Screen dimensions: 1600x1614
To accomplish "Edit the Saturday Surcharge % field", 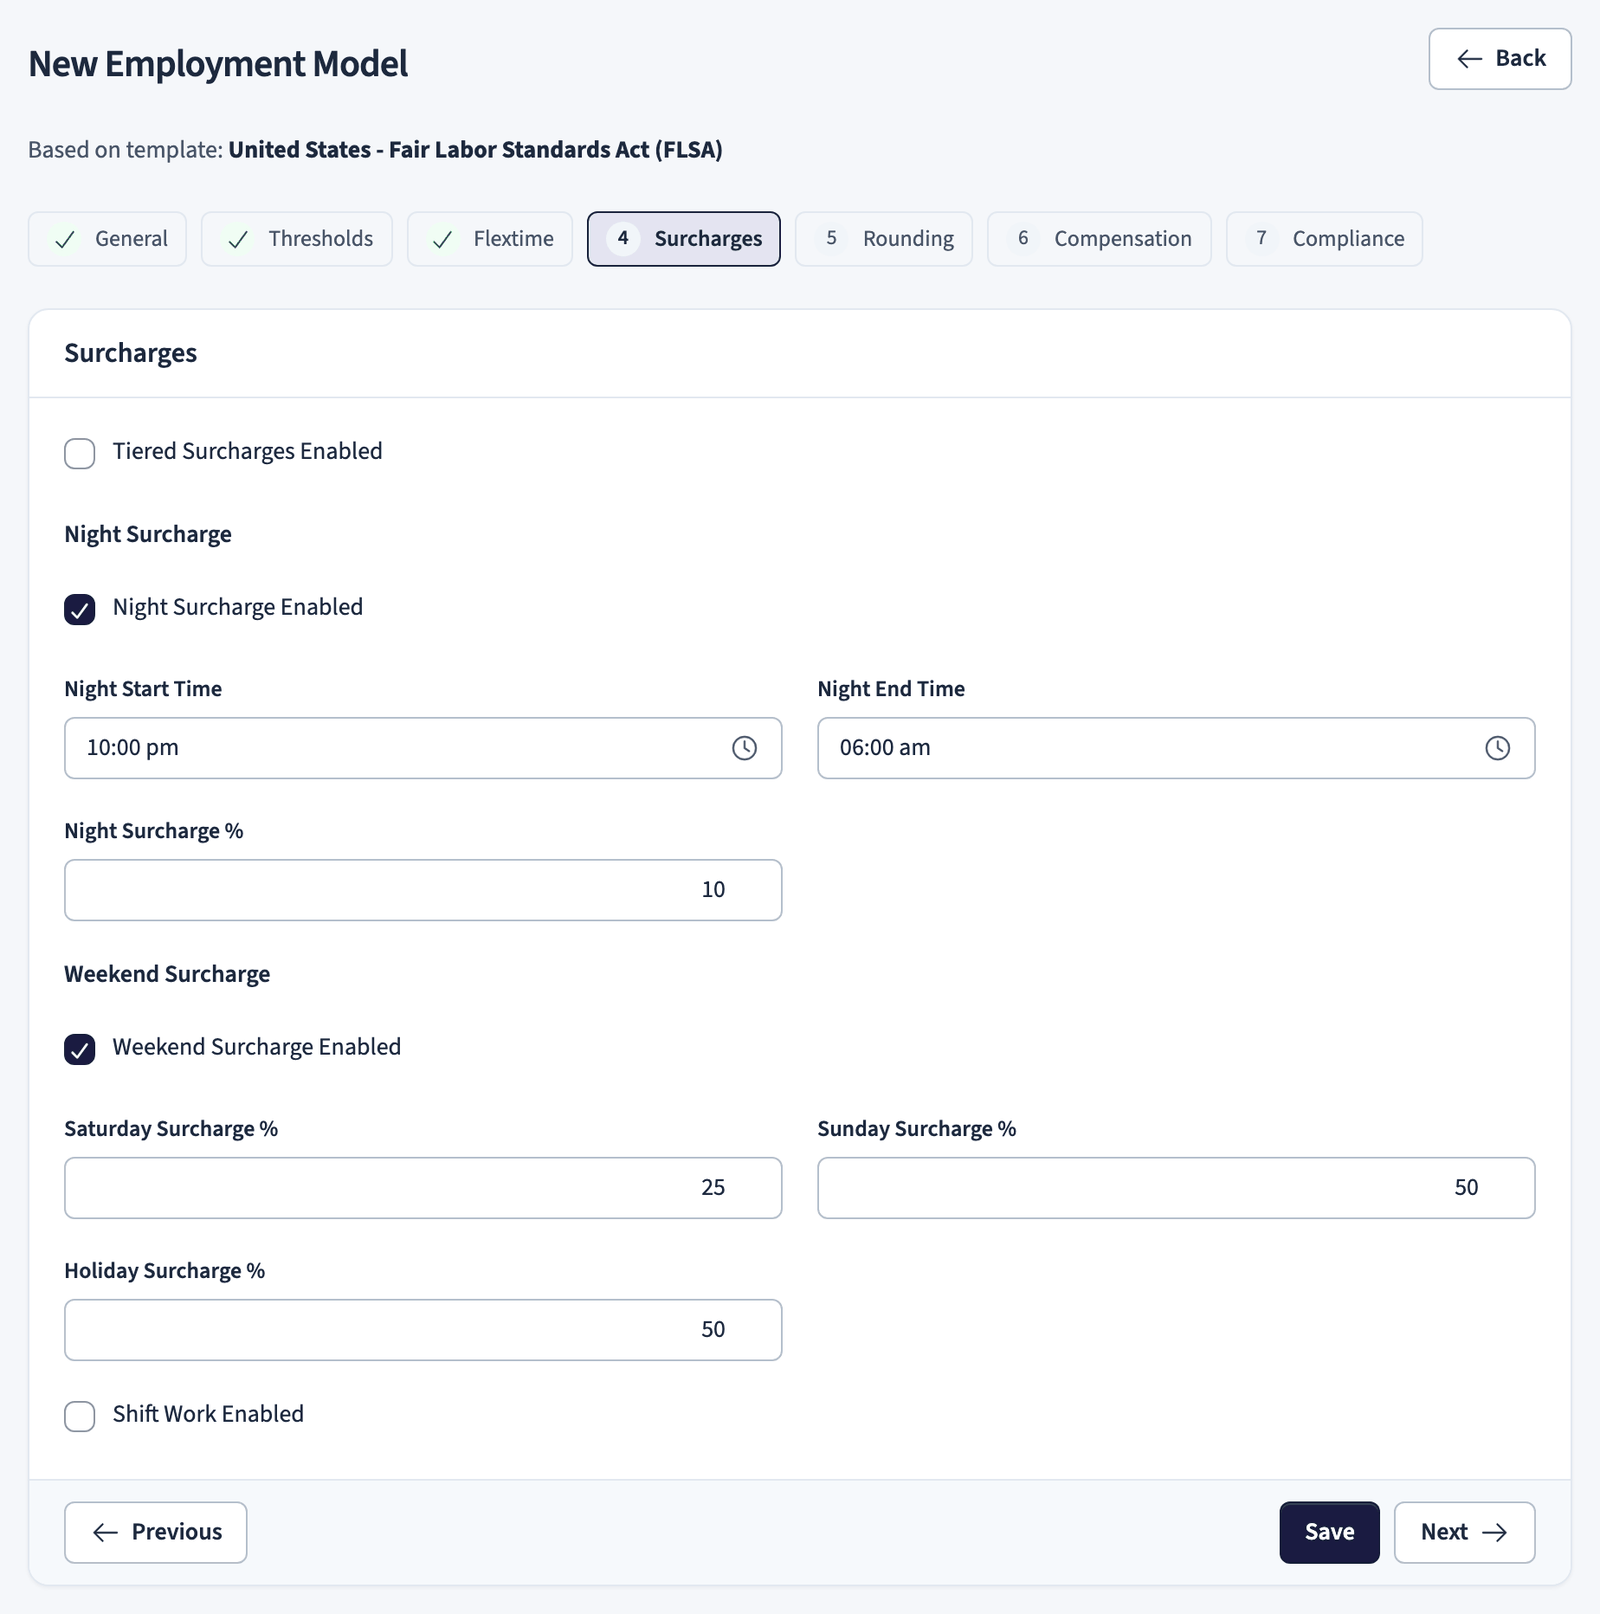I will click(x=423, y=1188).
